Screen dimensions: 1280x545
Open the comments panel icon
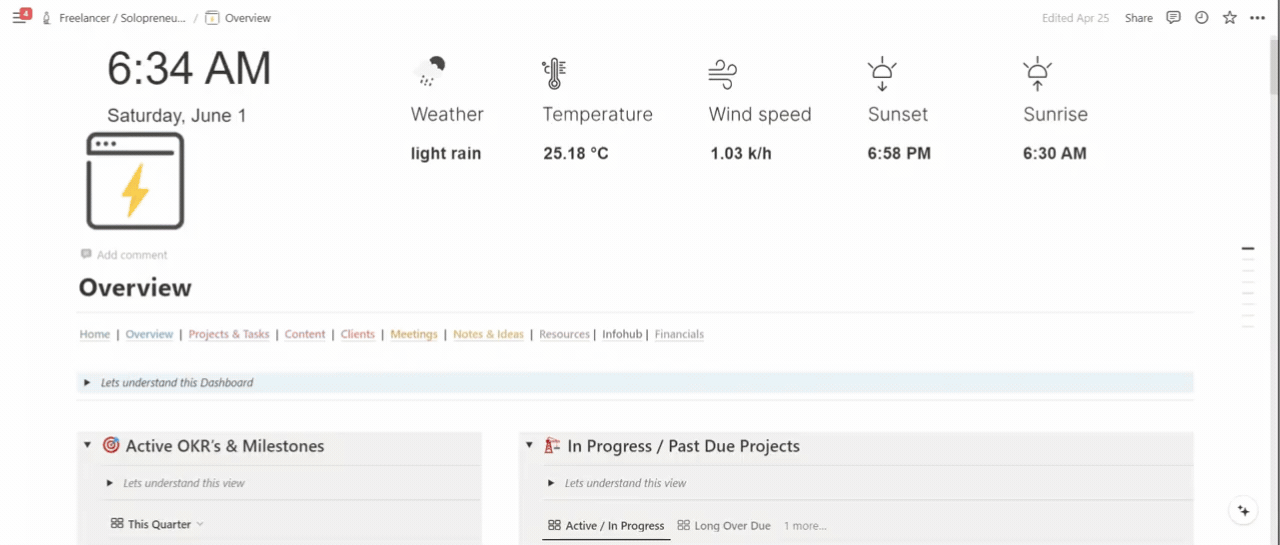(1173, 18)
